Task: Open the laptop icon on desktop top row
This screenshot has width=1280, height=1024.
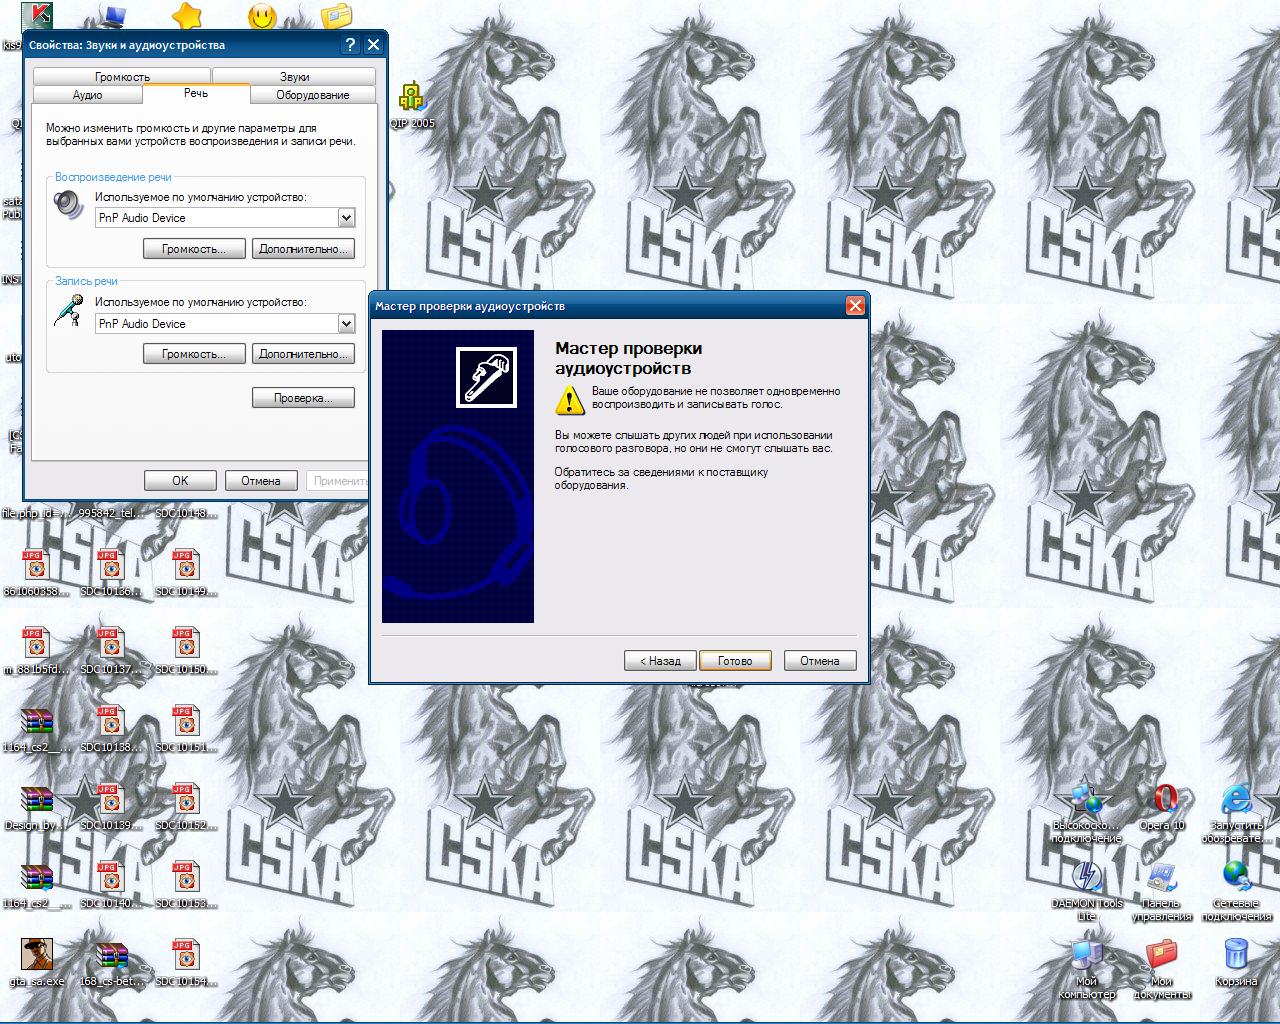Action: [112, 16]
